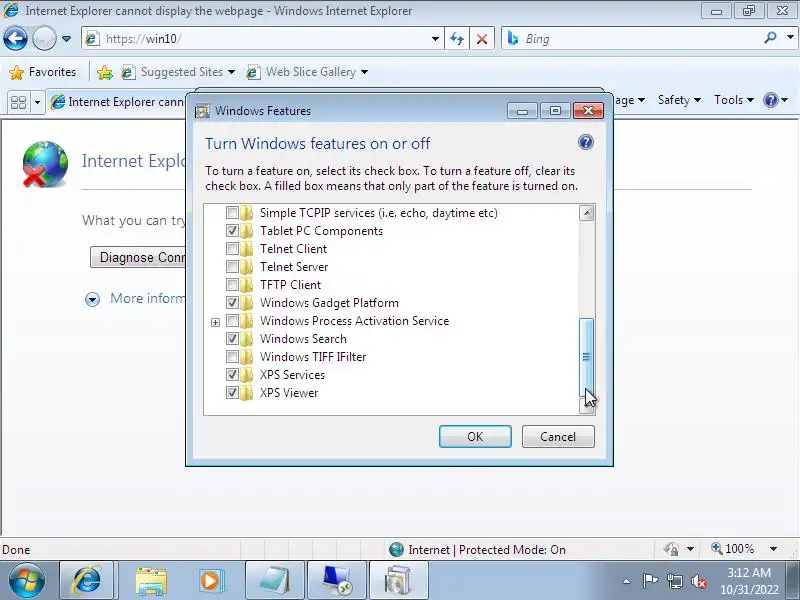Select the Internet Explorer cannot display tab
The image size is (800, 600).
click(117, 102)
